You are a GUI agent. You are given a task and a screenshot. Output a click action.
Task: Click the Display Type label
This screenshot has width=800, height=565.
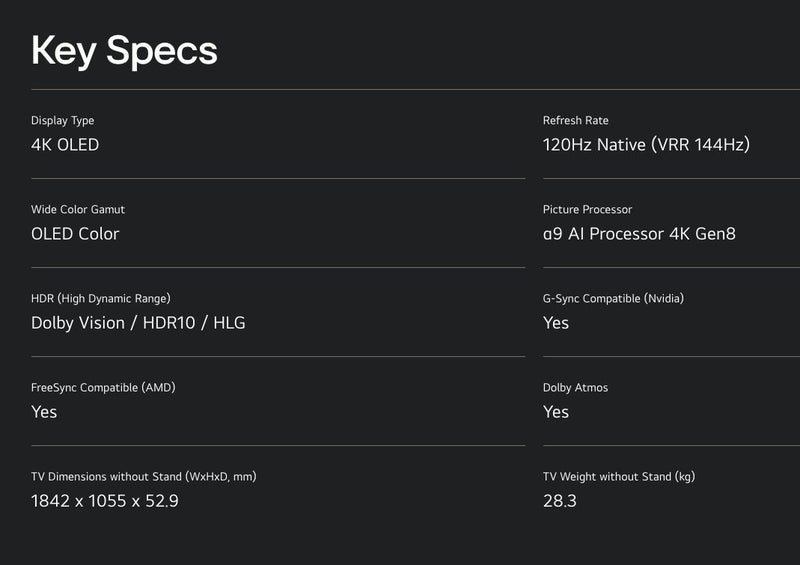63,121
